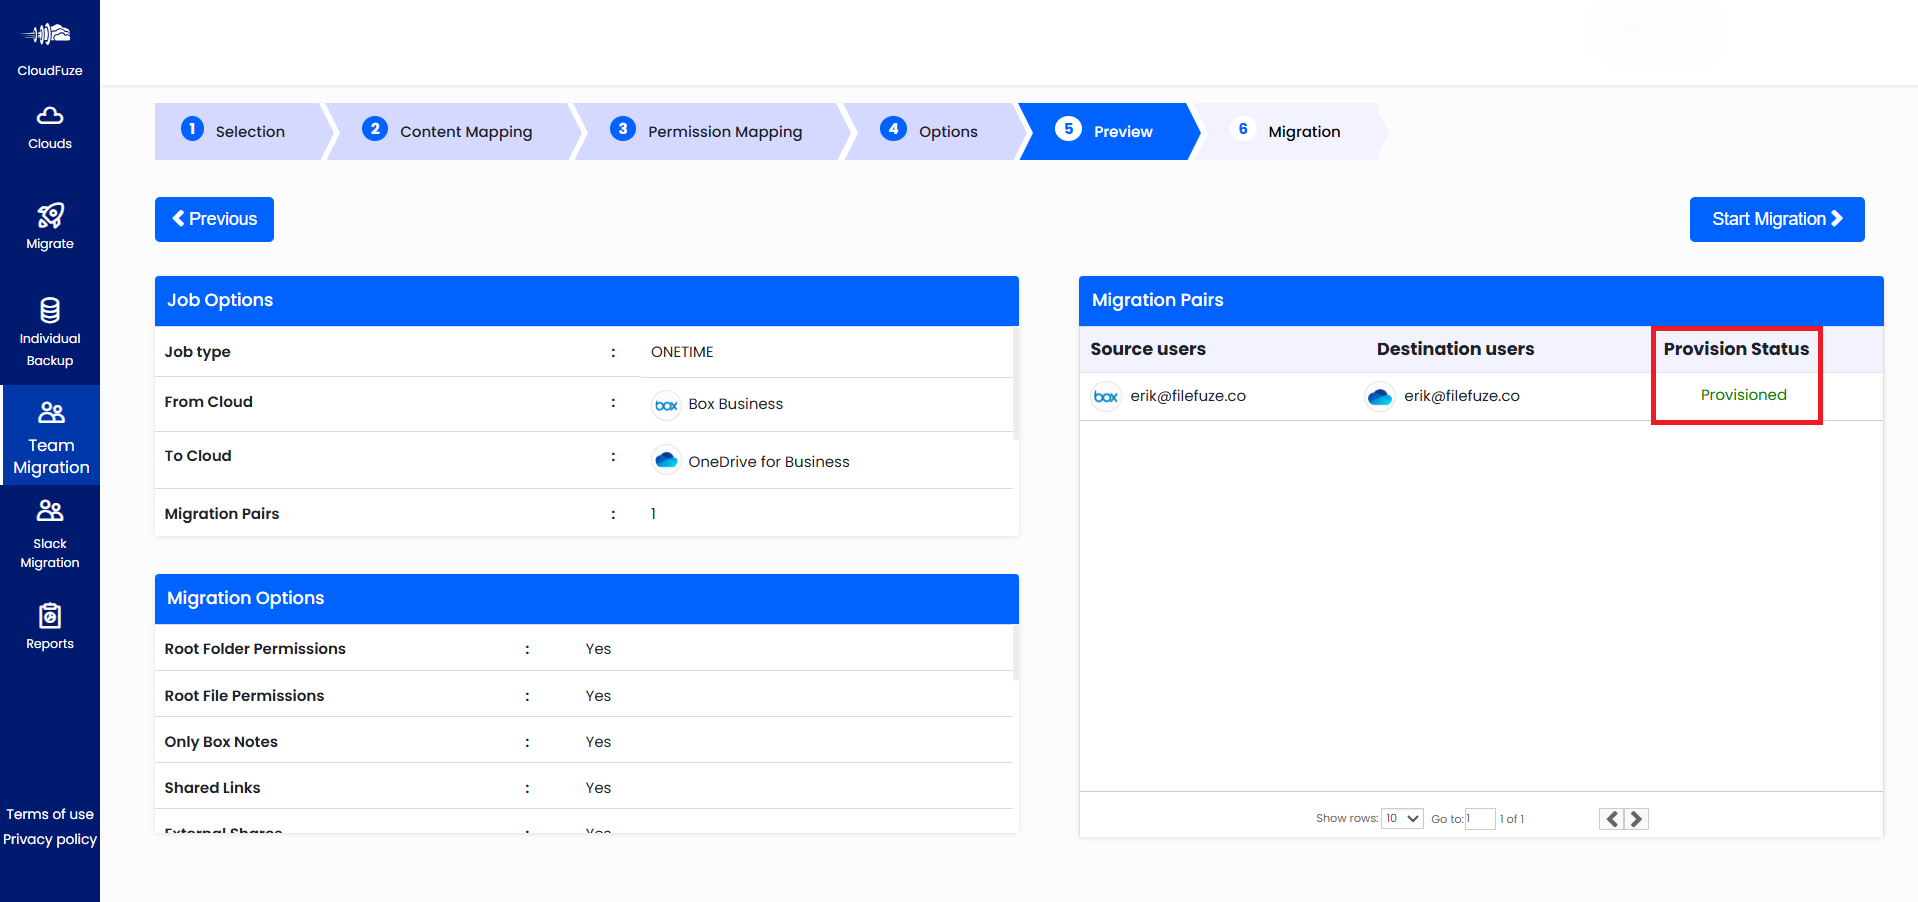Select the Team Migration sidebar icon
The image size is (1918, 902).
[49, 411]
